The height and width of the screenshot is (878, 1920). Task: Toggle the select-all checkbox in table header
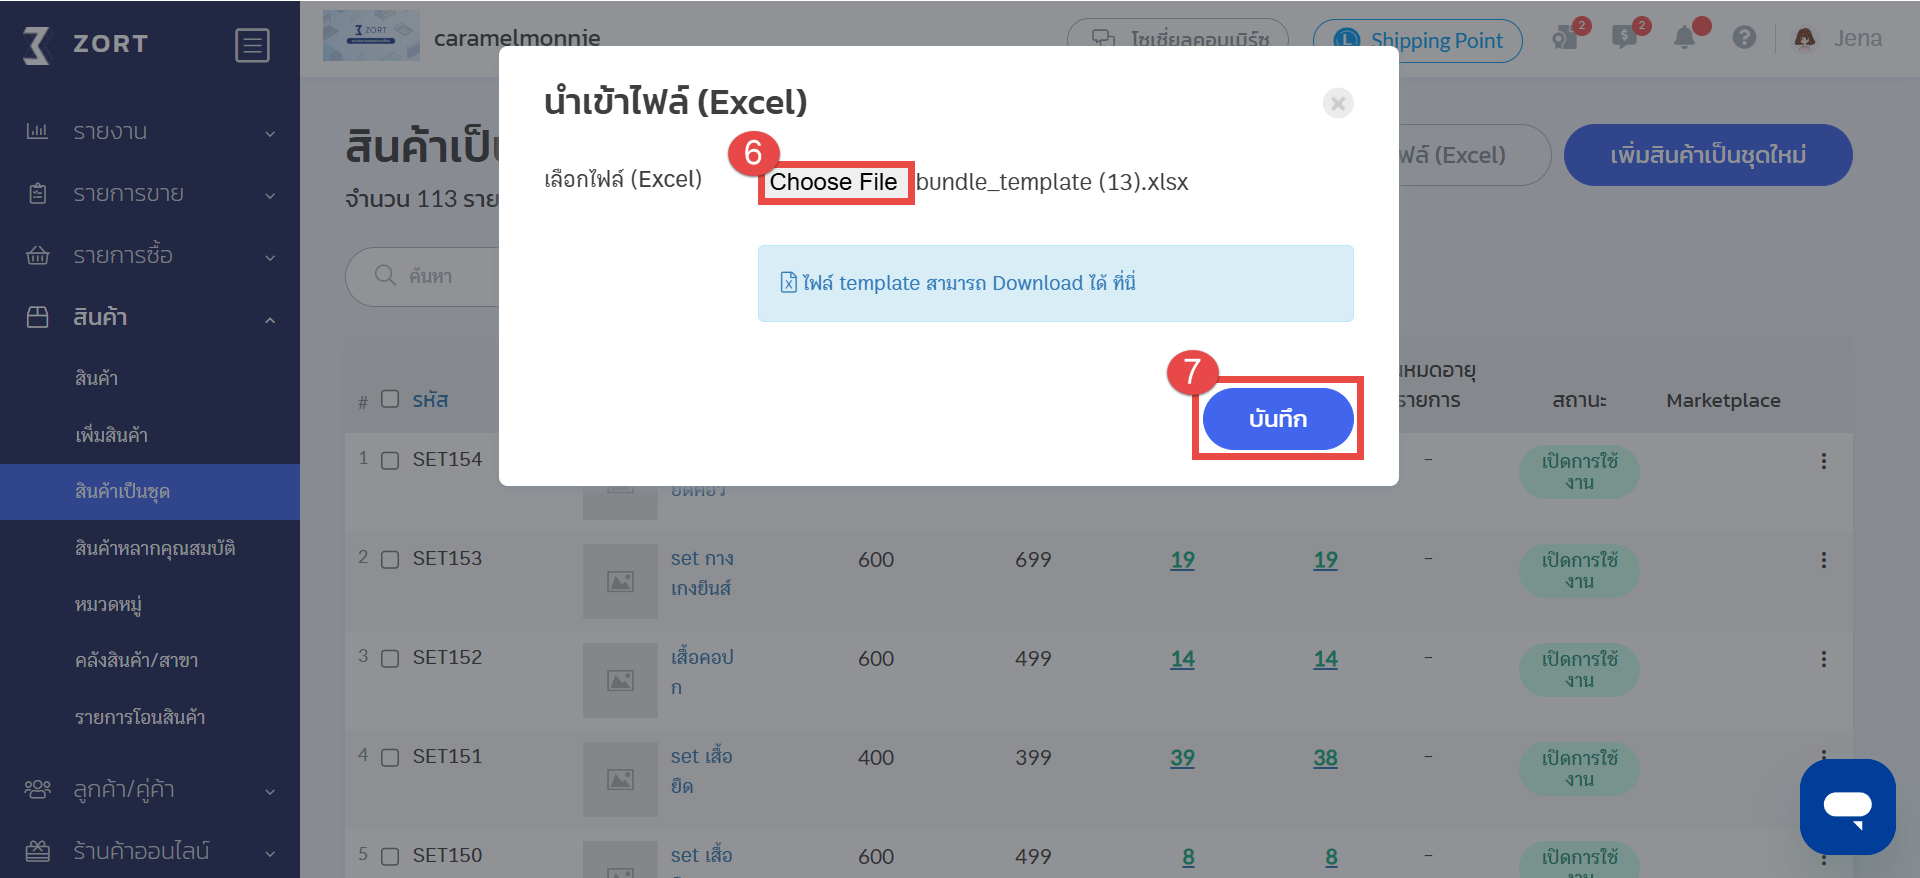390,399
